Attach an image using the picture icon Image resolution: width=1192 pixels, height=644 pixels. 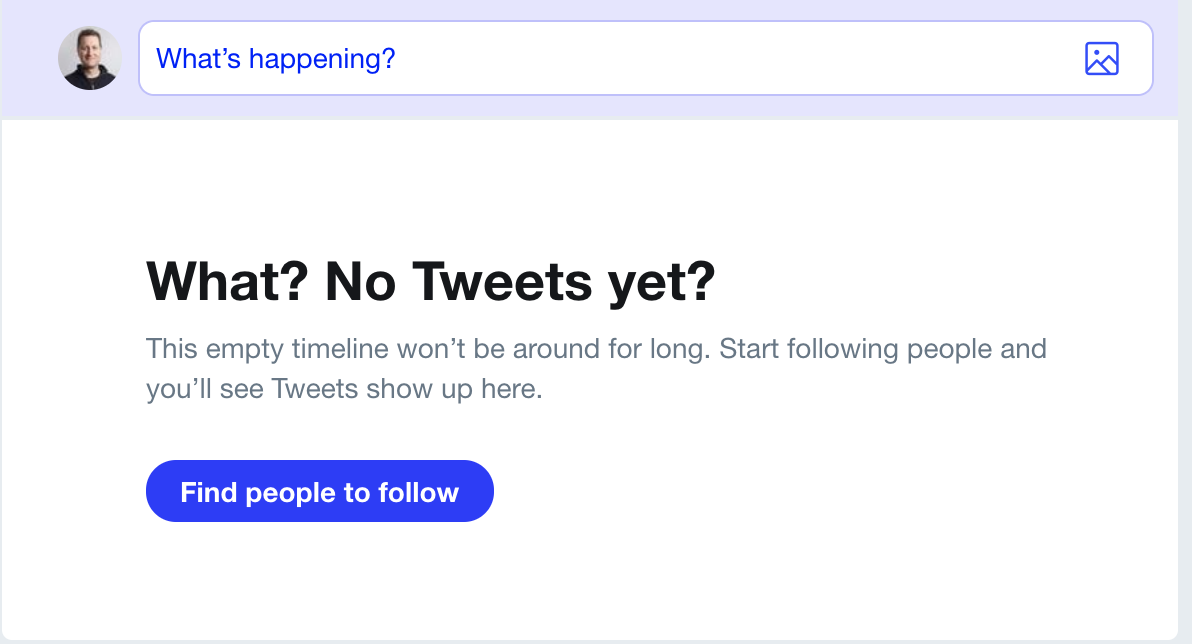pos(1101,59)
